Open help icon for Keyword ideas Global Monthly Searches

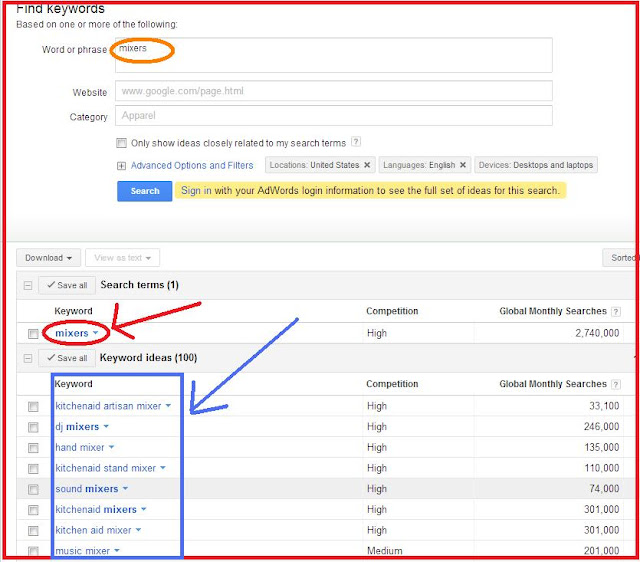pos(616,384)
